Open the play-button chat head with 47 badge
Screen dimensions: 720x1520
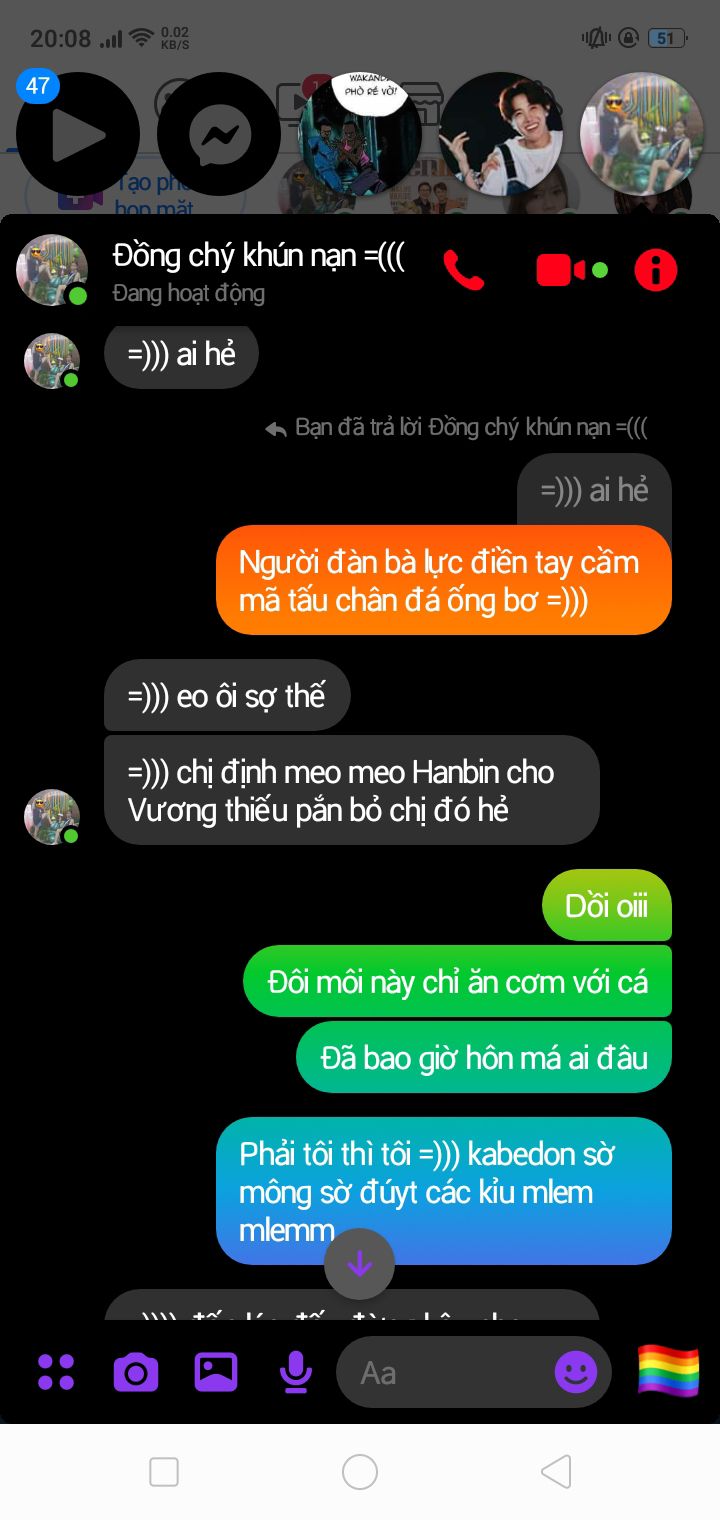point(78,134)
